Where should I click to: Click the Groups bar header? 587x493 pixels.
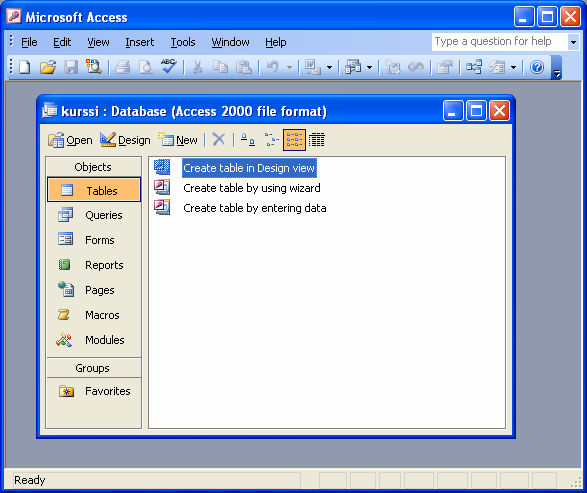pyautogui.click(x=93, y=368)
